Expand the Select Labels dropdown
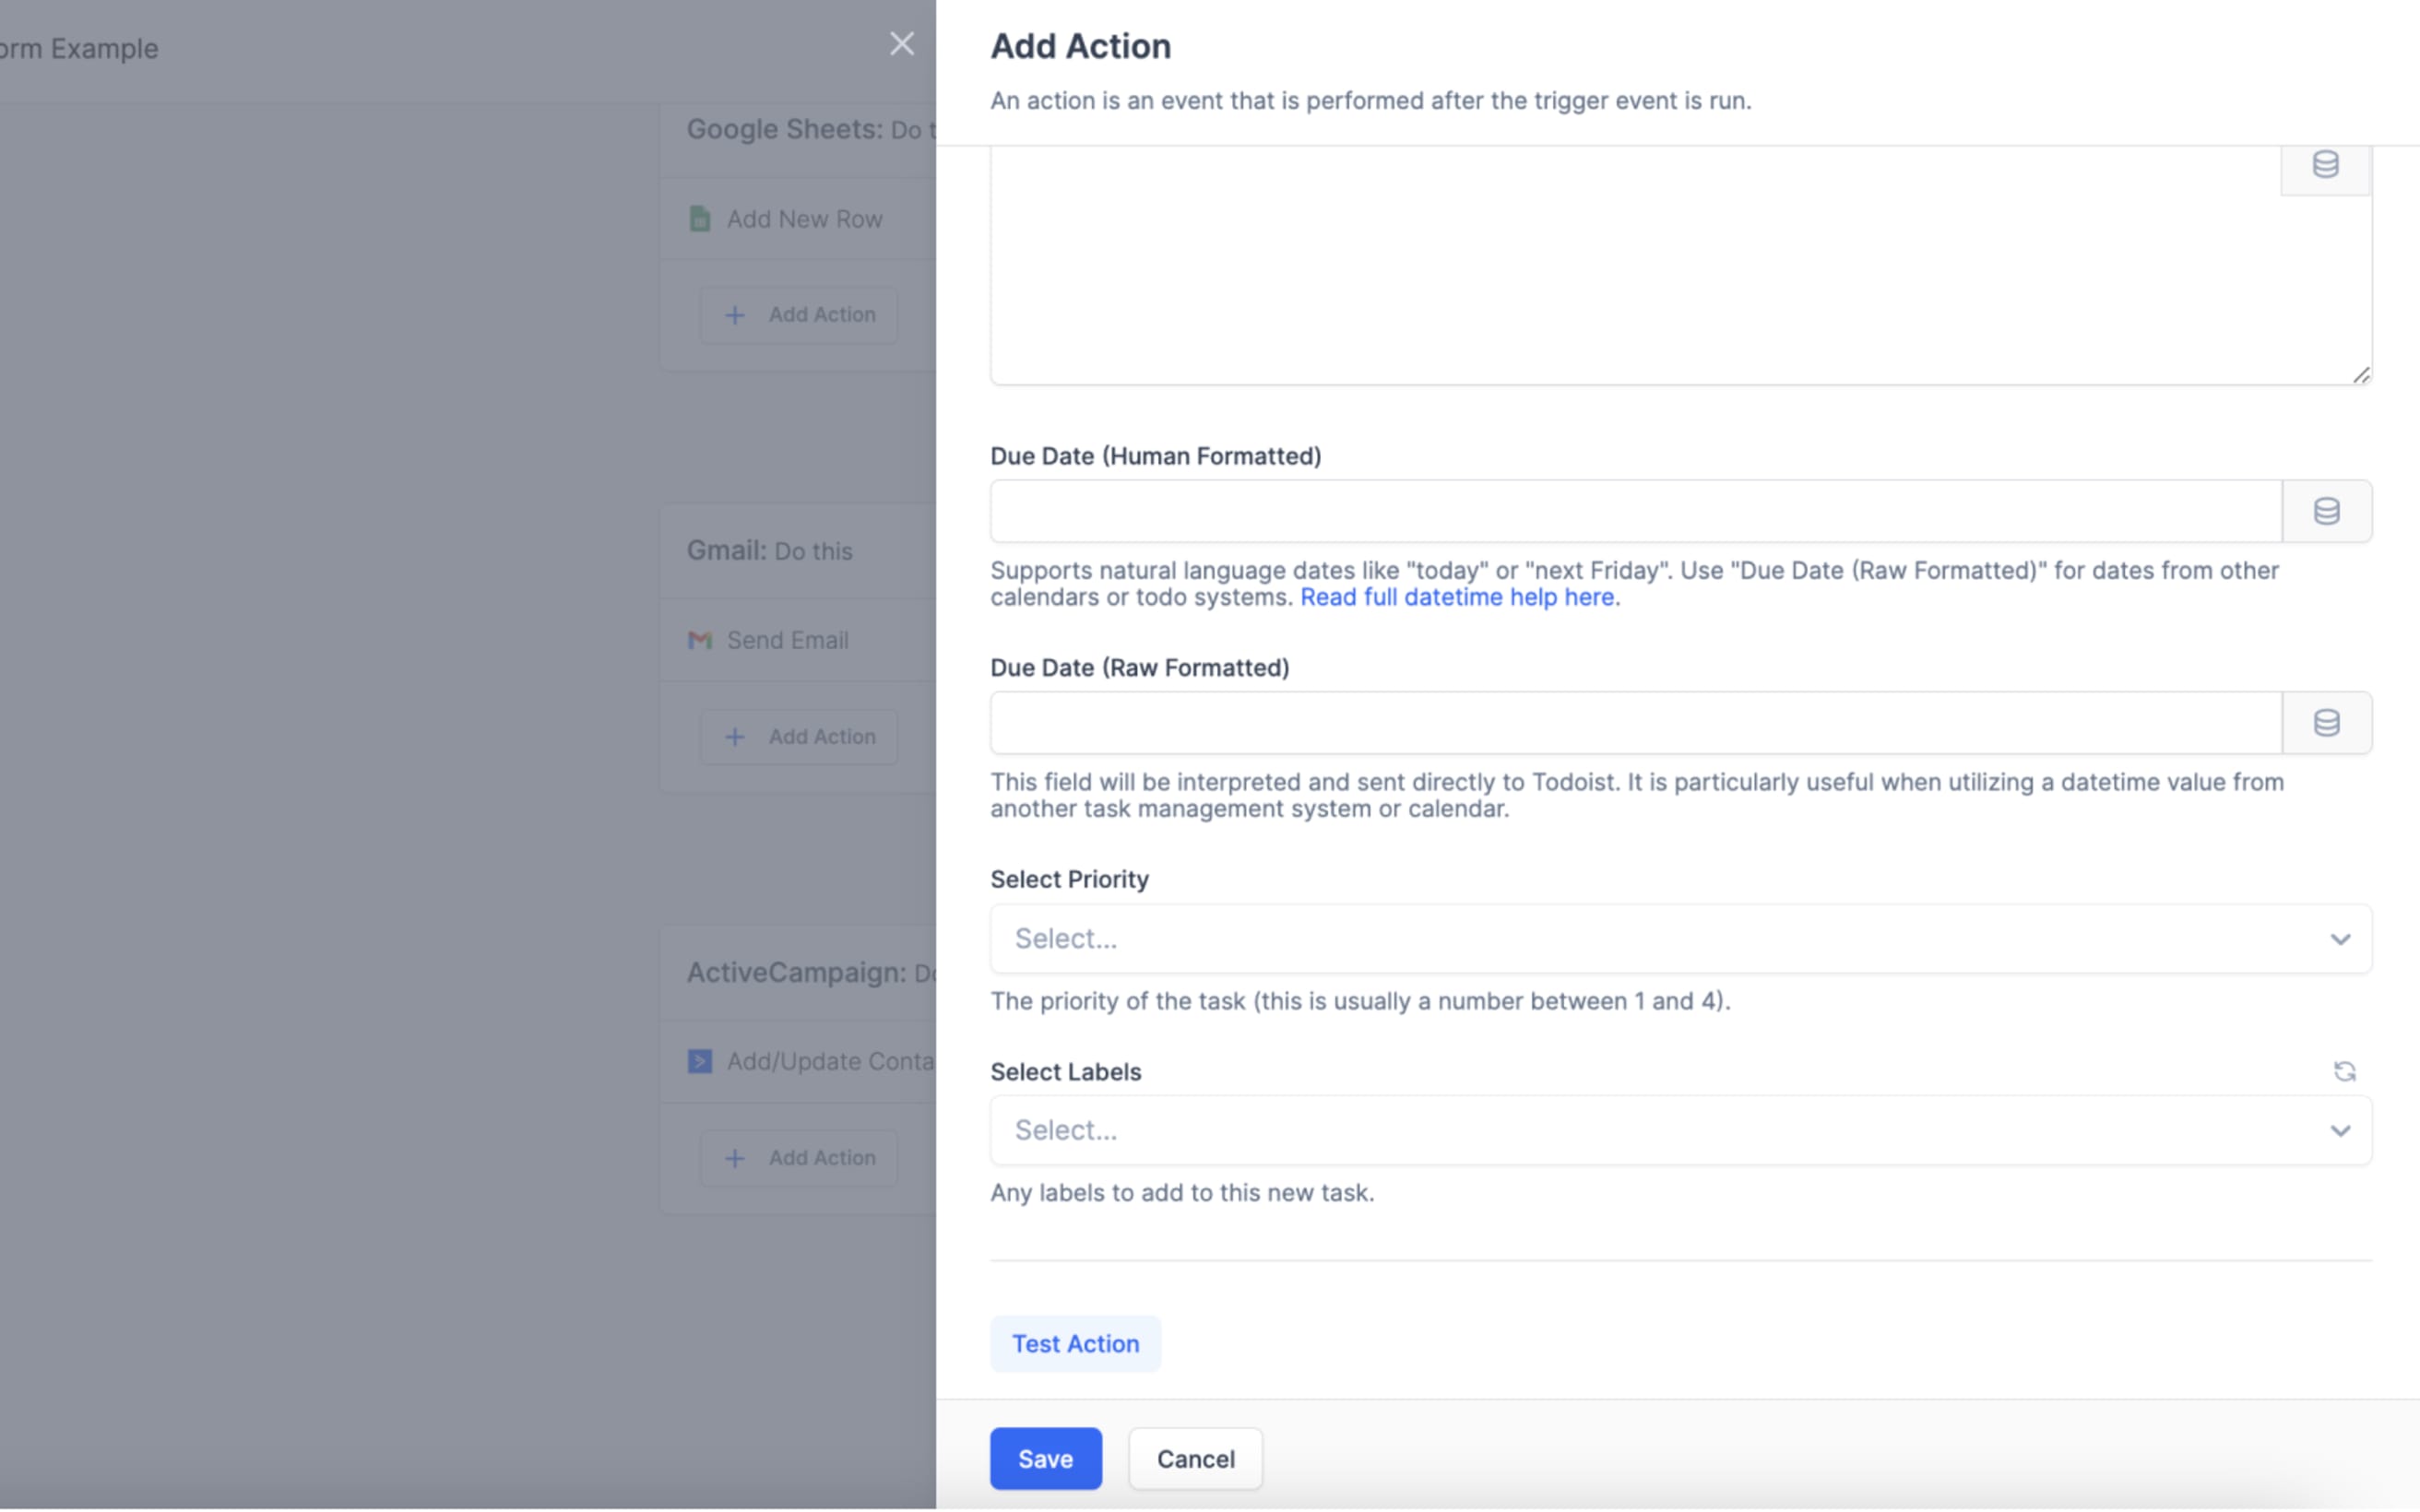Screen dimensions: 2420x1512 pos(2343,1128)
